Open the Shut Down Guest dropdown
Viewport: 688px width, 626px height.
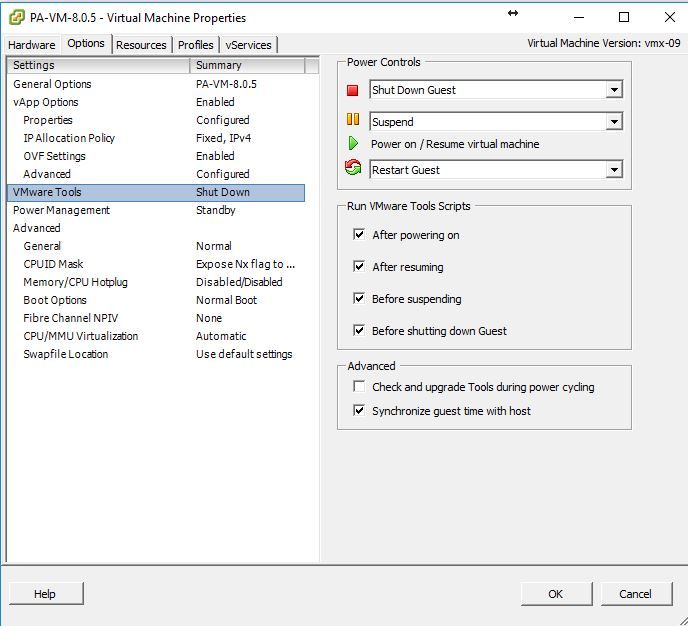coord(614,90)
